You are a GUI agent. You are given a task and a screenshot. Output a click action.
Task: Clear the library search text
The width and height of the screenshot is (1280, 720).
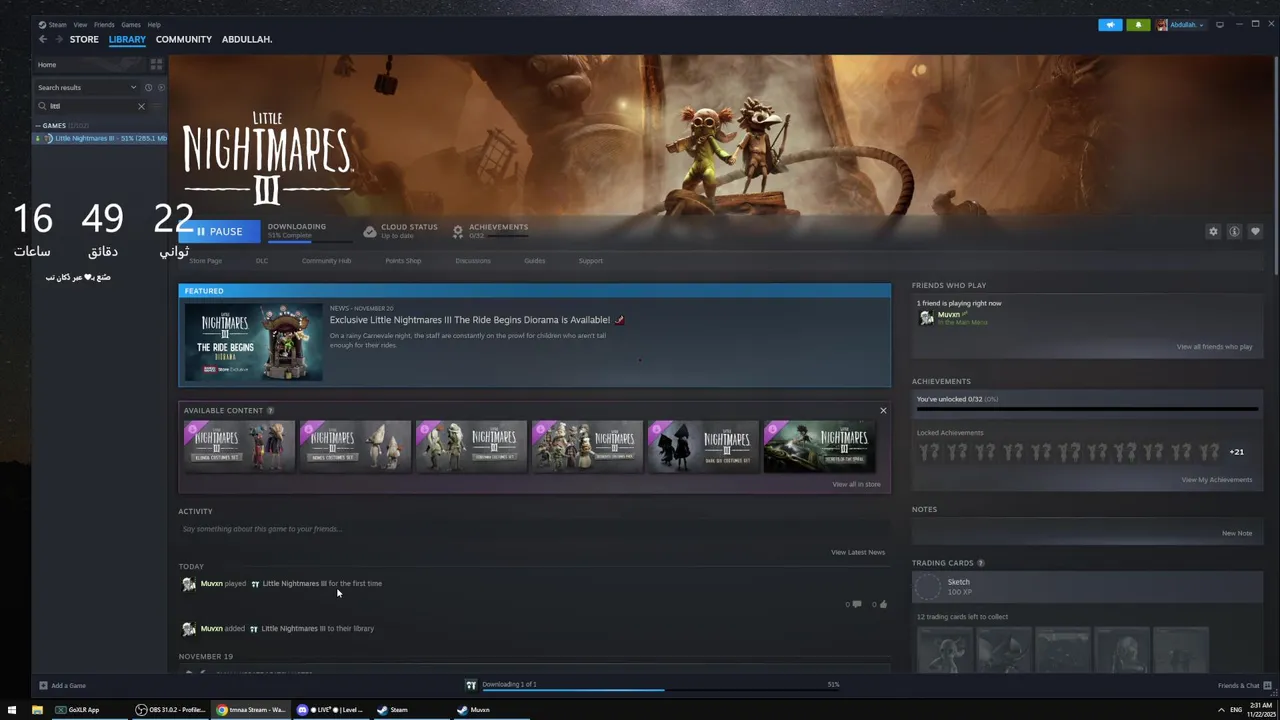[141, 106]
